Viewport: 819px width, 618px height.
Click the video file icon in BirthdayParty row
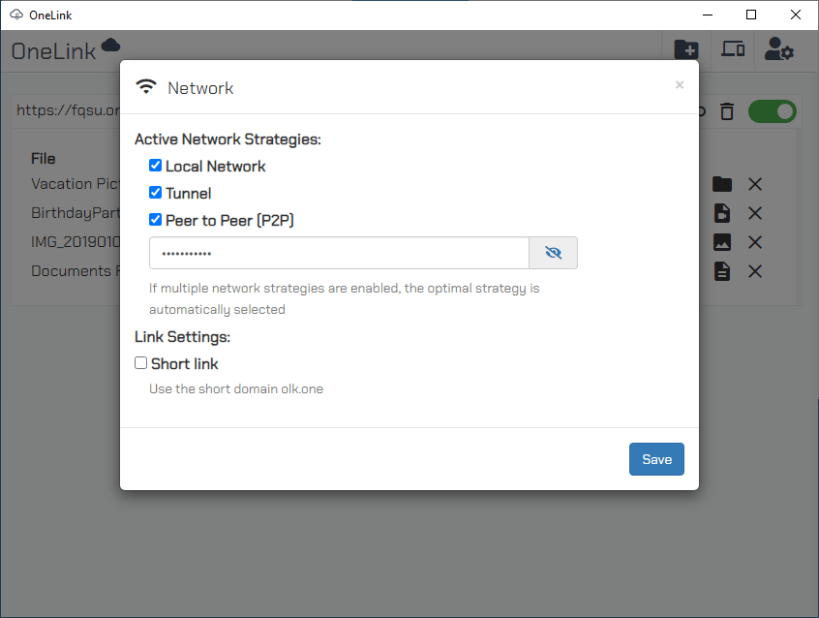coord(722,213)
